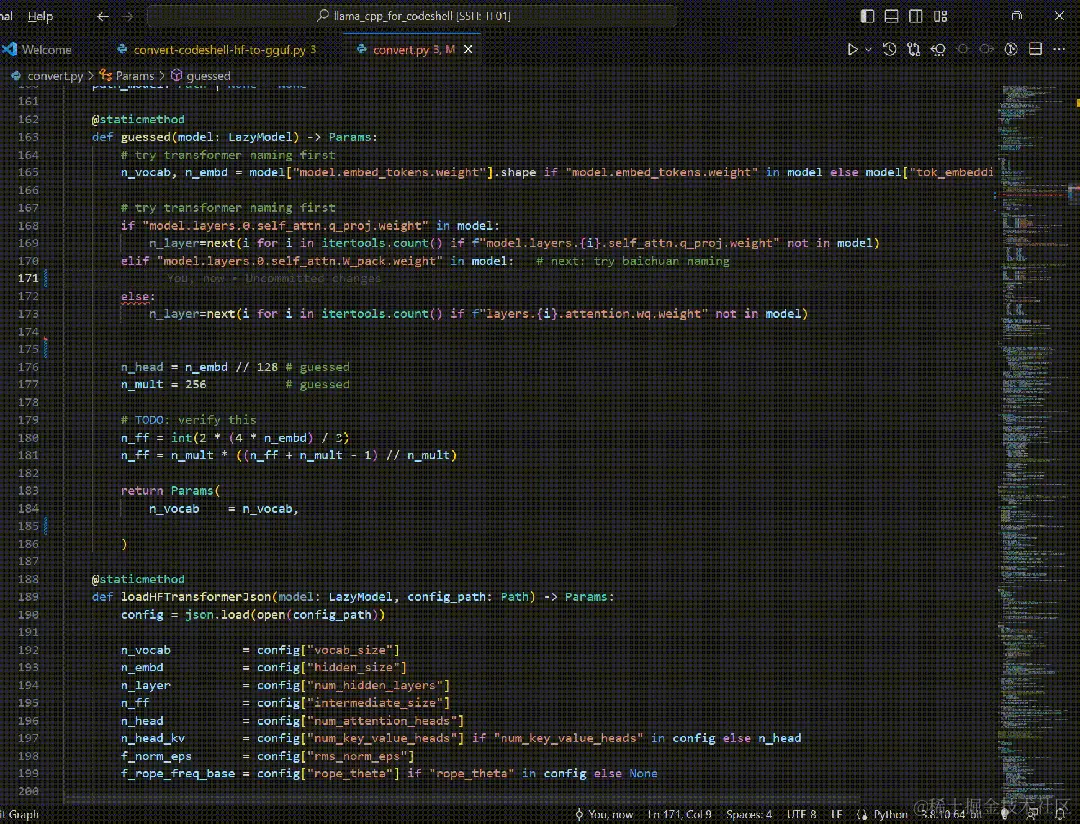This screenshot has width=1080, height=824.
Task: Open the run options dropdown arrow
Action: tap(868, 50)
